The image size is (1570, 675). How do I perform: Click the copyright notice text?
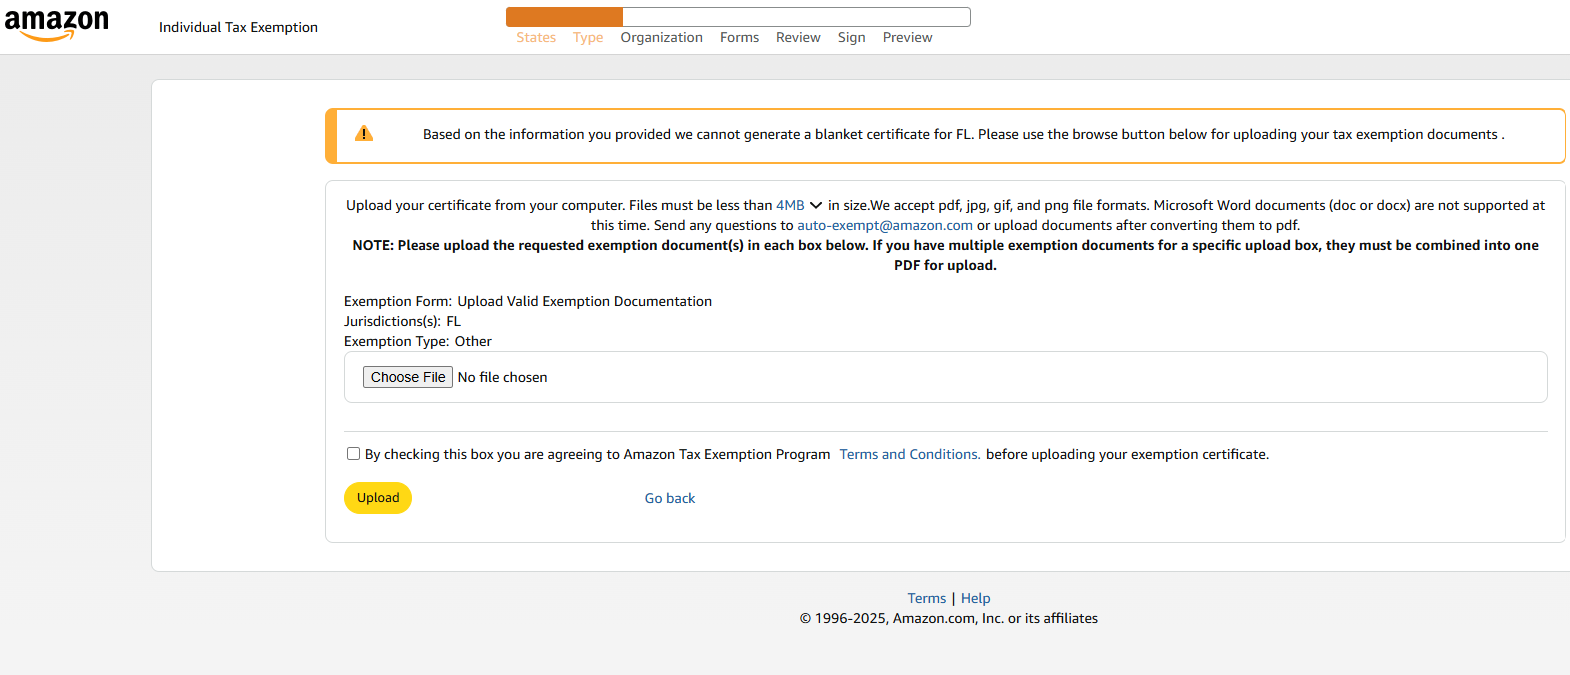pos(949,618)
